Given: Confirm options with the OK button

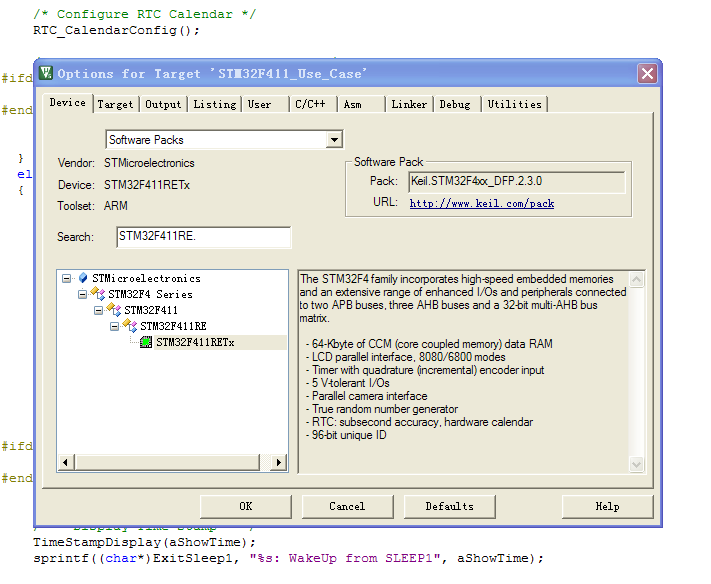Looking at the screenshot, I should 246,506.
